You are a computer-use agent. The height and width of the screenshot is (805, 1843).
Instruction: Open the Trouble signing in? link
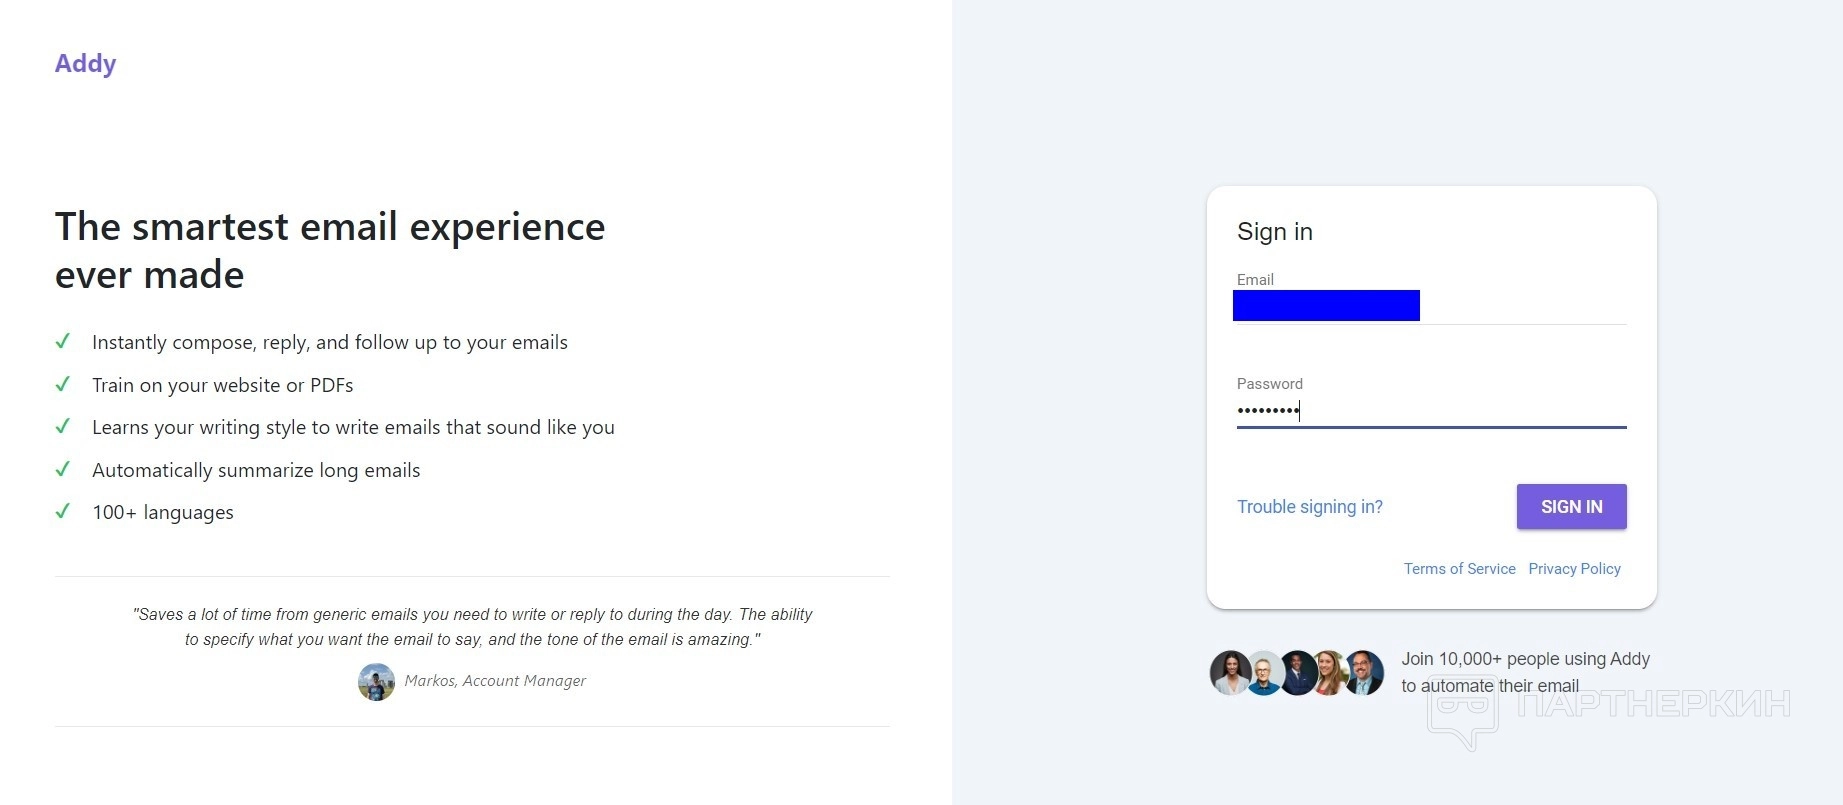coord(1309,506)
